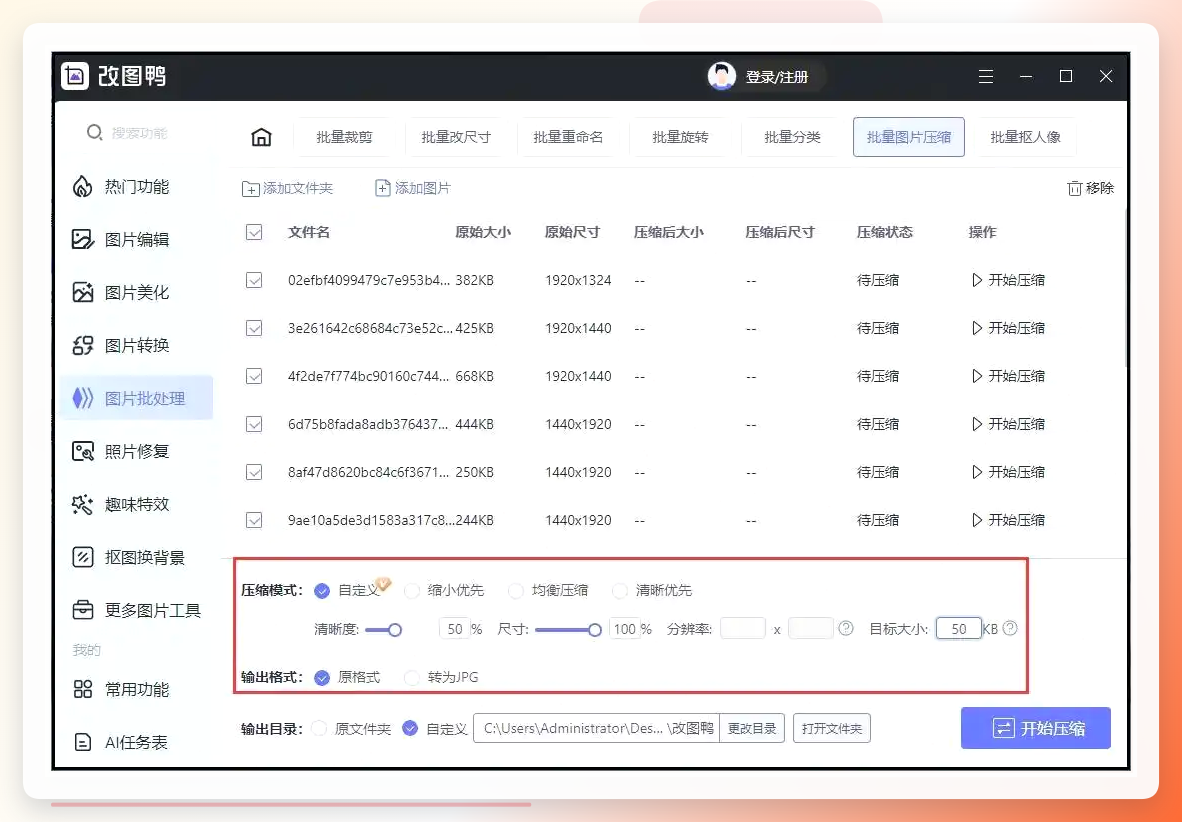This screenshot has height=822, width=1182.
Task: Click help icon next to 目标大小 KB
Action: click(1010, 628)
